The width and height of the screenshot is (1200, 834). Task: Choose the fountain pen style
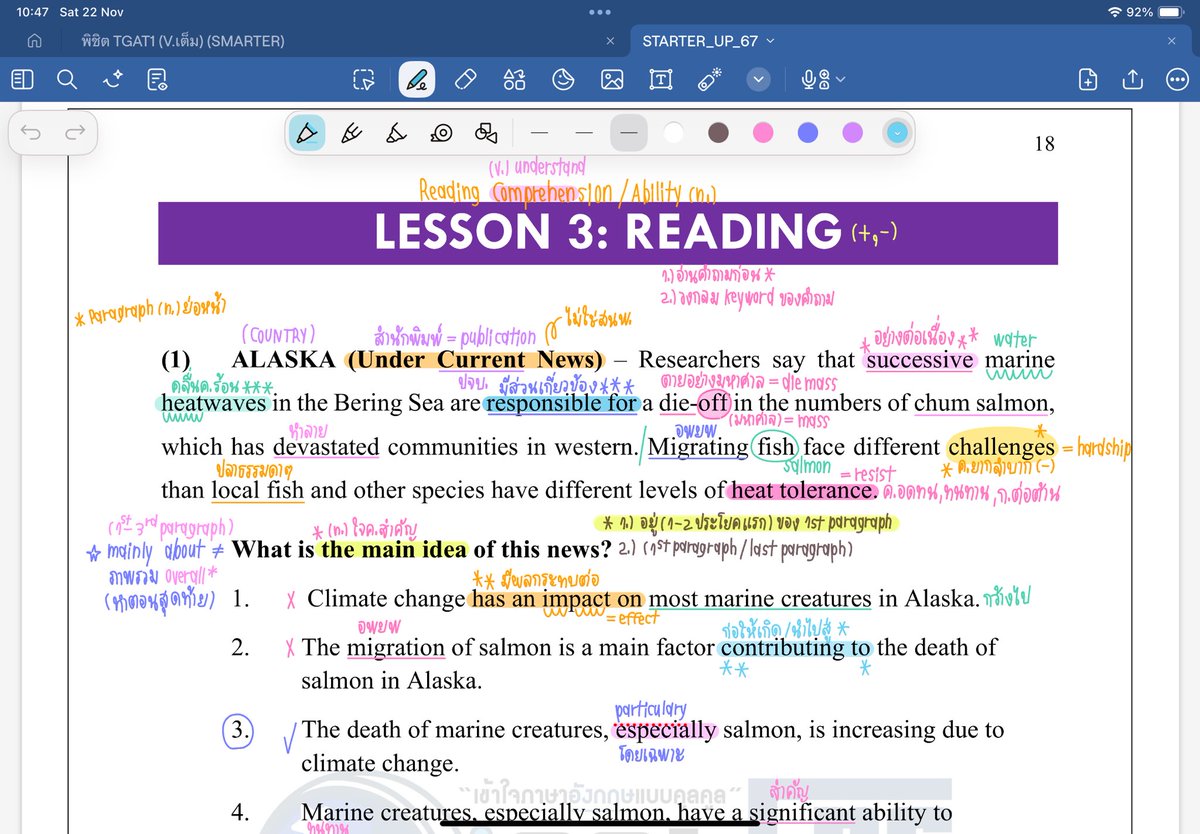pos(307,133)
